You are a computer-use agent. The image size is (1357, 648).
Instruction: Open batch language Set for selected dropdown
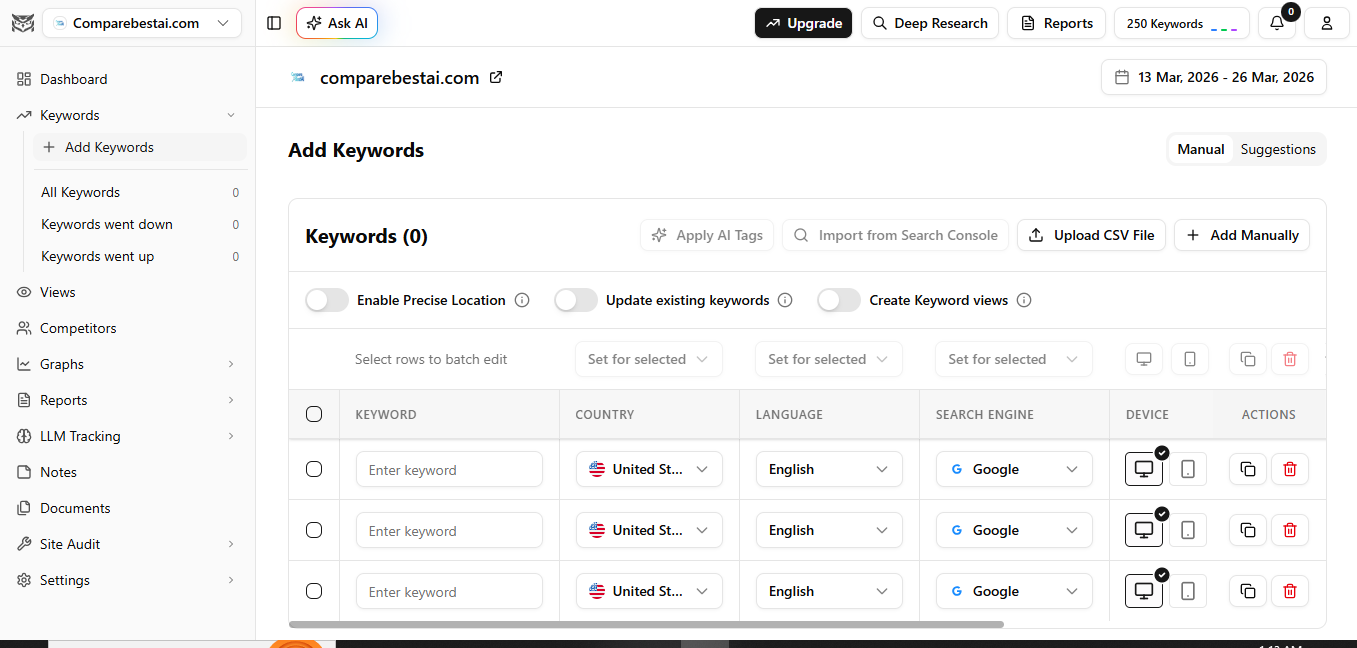click(829, 359)
